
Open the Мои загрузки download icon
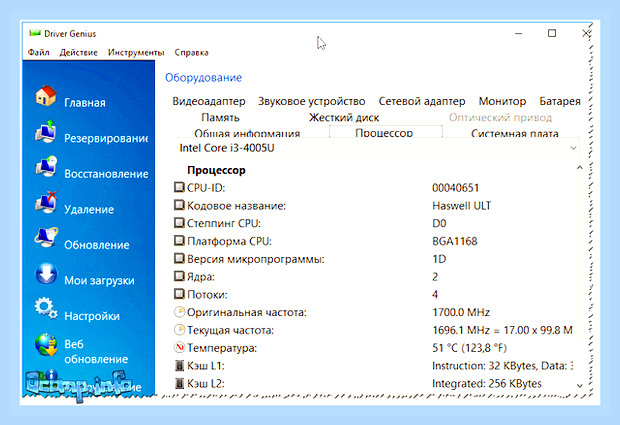click(x=46, y=274)
